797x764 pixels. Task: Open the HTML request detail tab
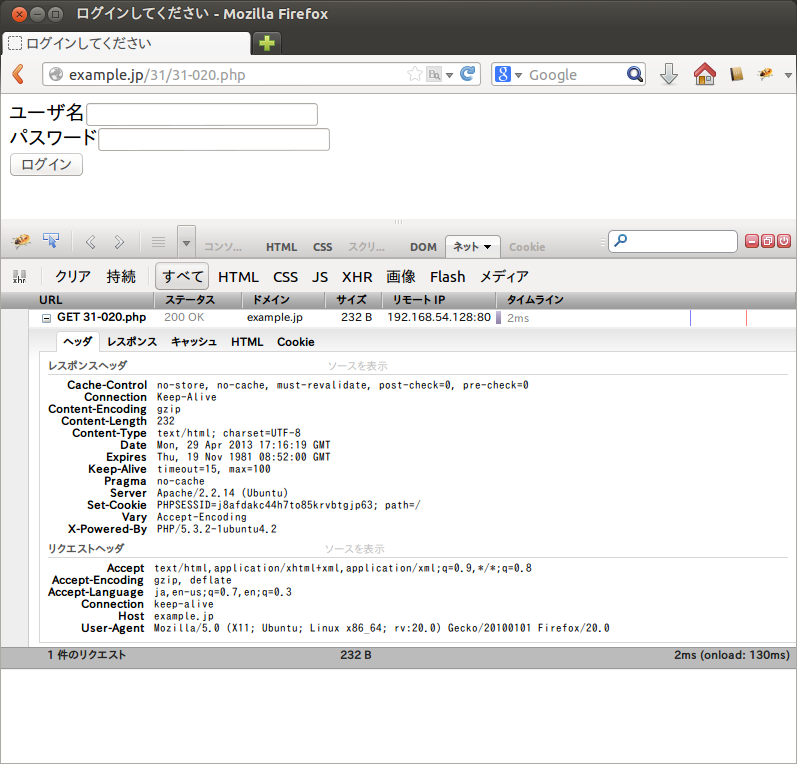[247, 342]
